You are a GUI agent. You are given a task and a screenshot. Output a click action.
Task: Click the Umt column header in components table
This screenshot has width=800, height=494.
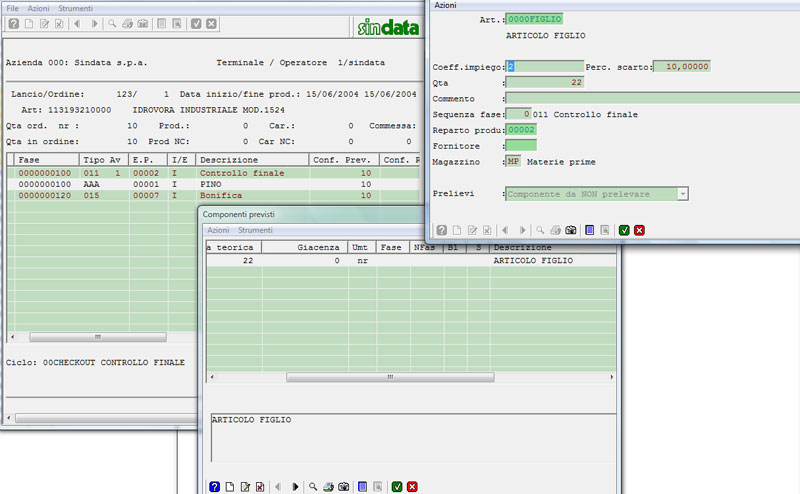click(362, 247)
